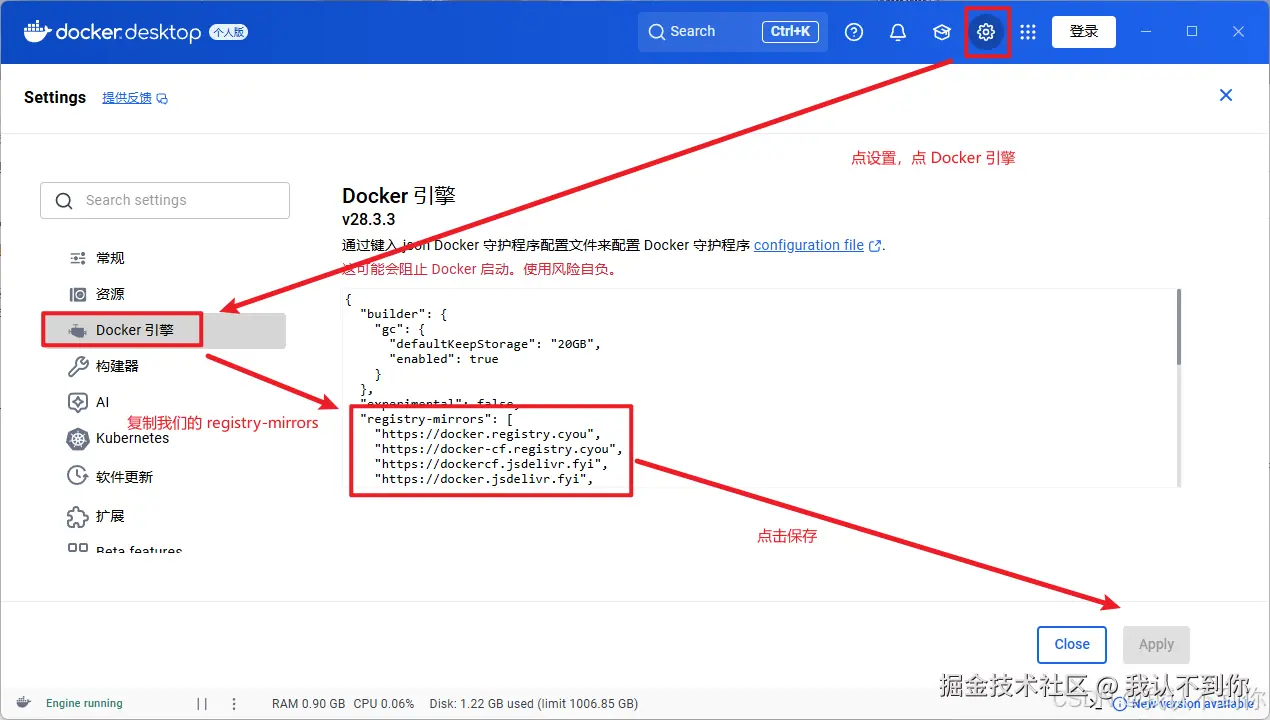Click the 登录 sign-in button
This screenshot has height=720, width=1270.
coord(1084,32)
